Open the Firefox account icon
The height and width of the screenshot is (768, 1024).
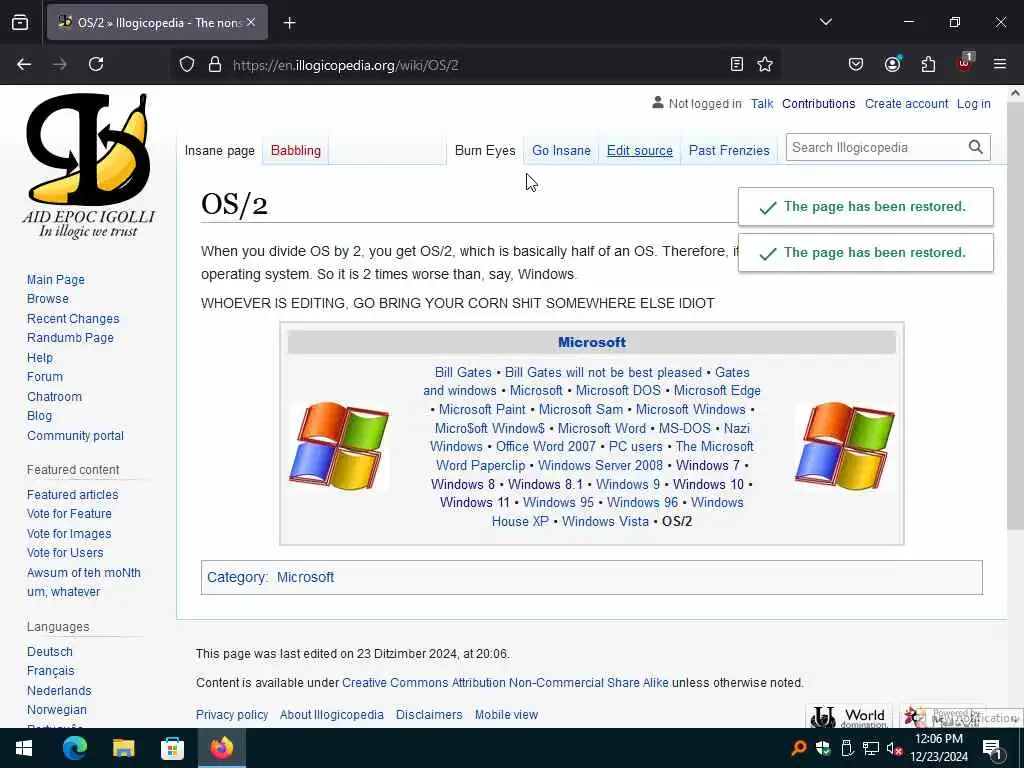892,64
